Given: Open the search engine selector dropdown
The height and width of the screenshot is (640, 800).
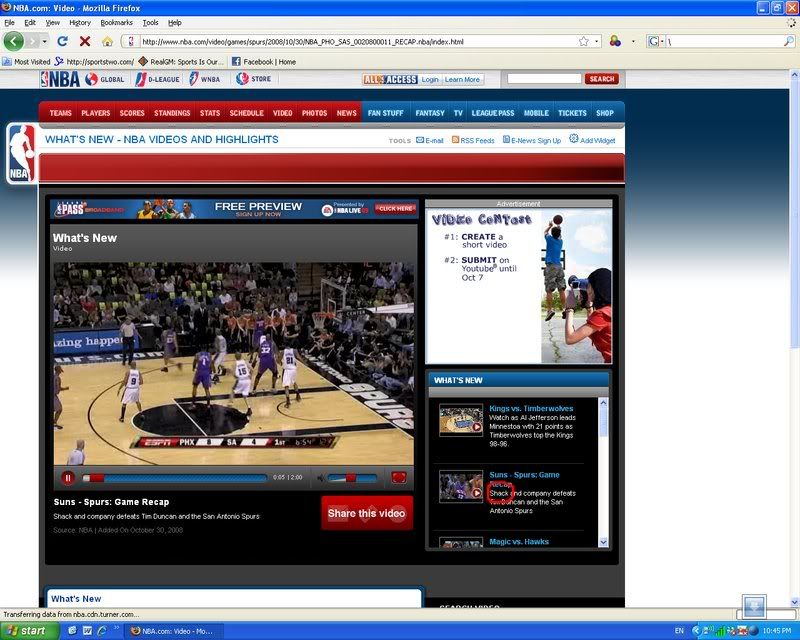Looking at the screenshot, I should click(x=656, y=41).
